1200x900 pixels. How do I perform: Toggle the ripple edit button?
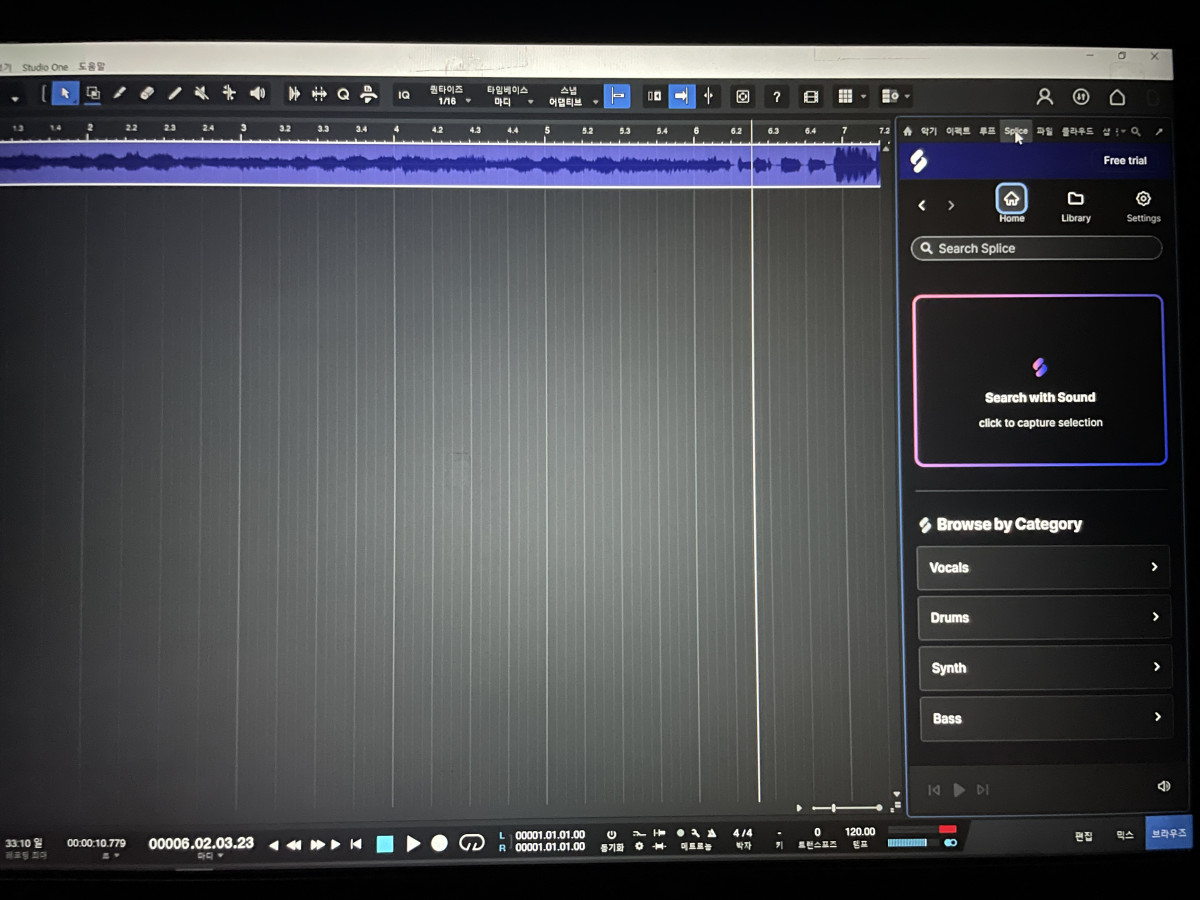tap(654, 96)
